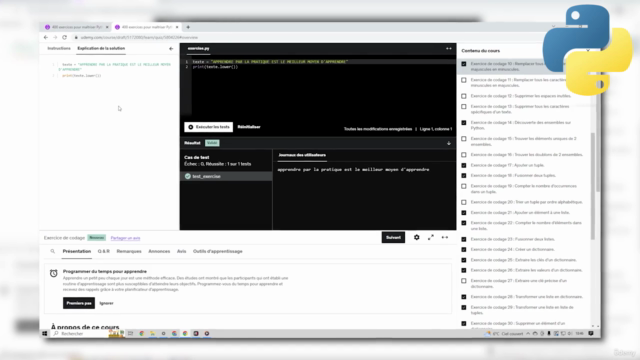The height and width of the screenshot is (360, 640).
Task: Click the Réinitialiser button
Action: pos(249,127)
